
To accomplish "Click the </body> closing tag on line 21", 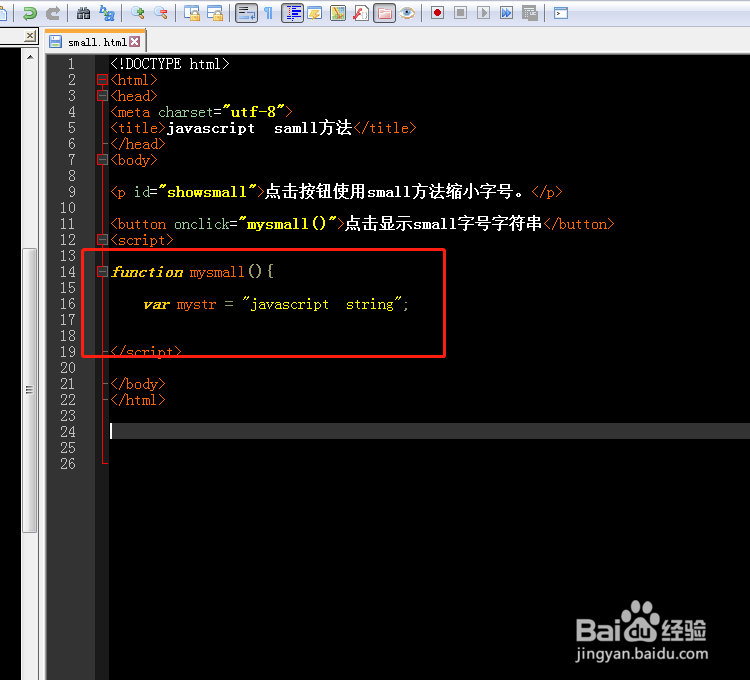I will (x=138, y=384).
